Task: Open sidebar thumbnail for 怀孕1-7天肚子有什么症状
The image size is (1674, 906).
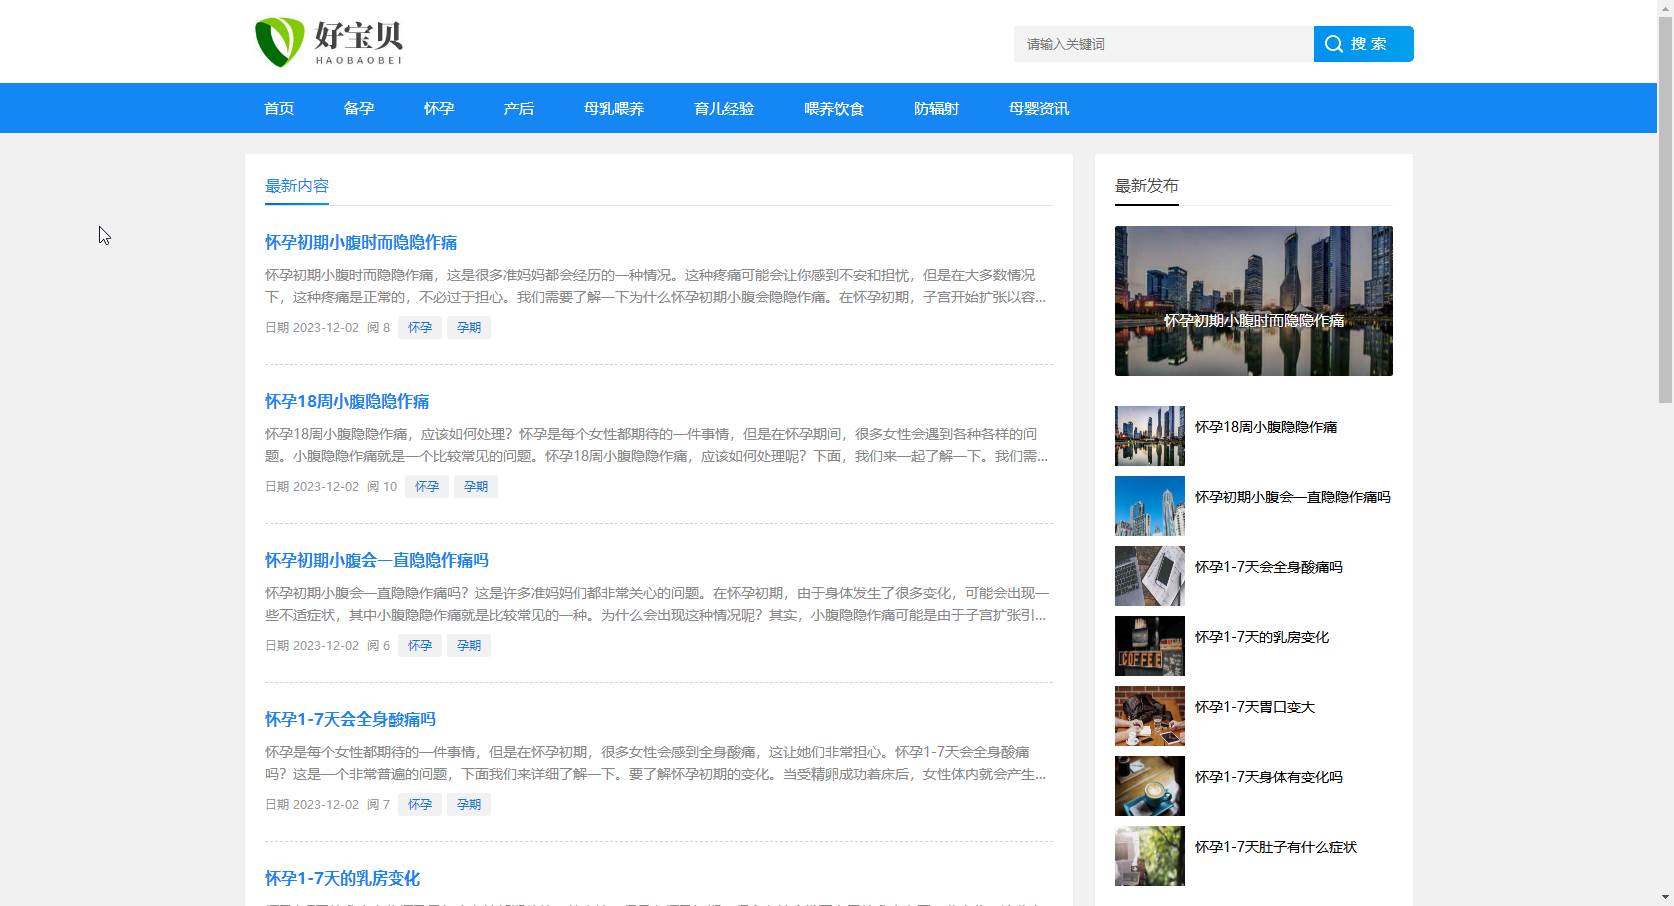Action: click(x=1150, y=856)
